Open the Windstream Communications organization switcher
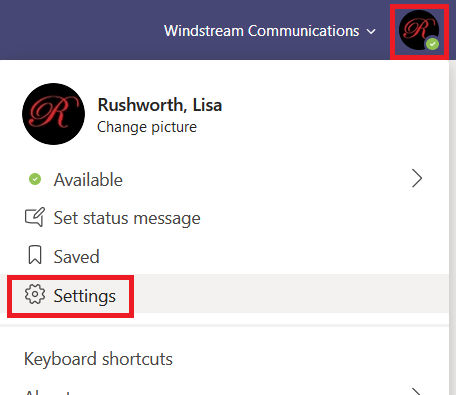This screenshot has height=395, width=457. click(270, 31)
